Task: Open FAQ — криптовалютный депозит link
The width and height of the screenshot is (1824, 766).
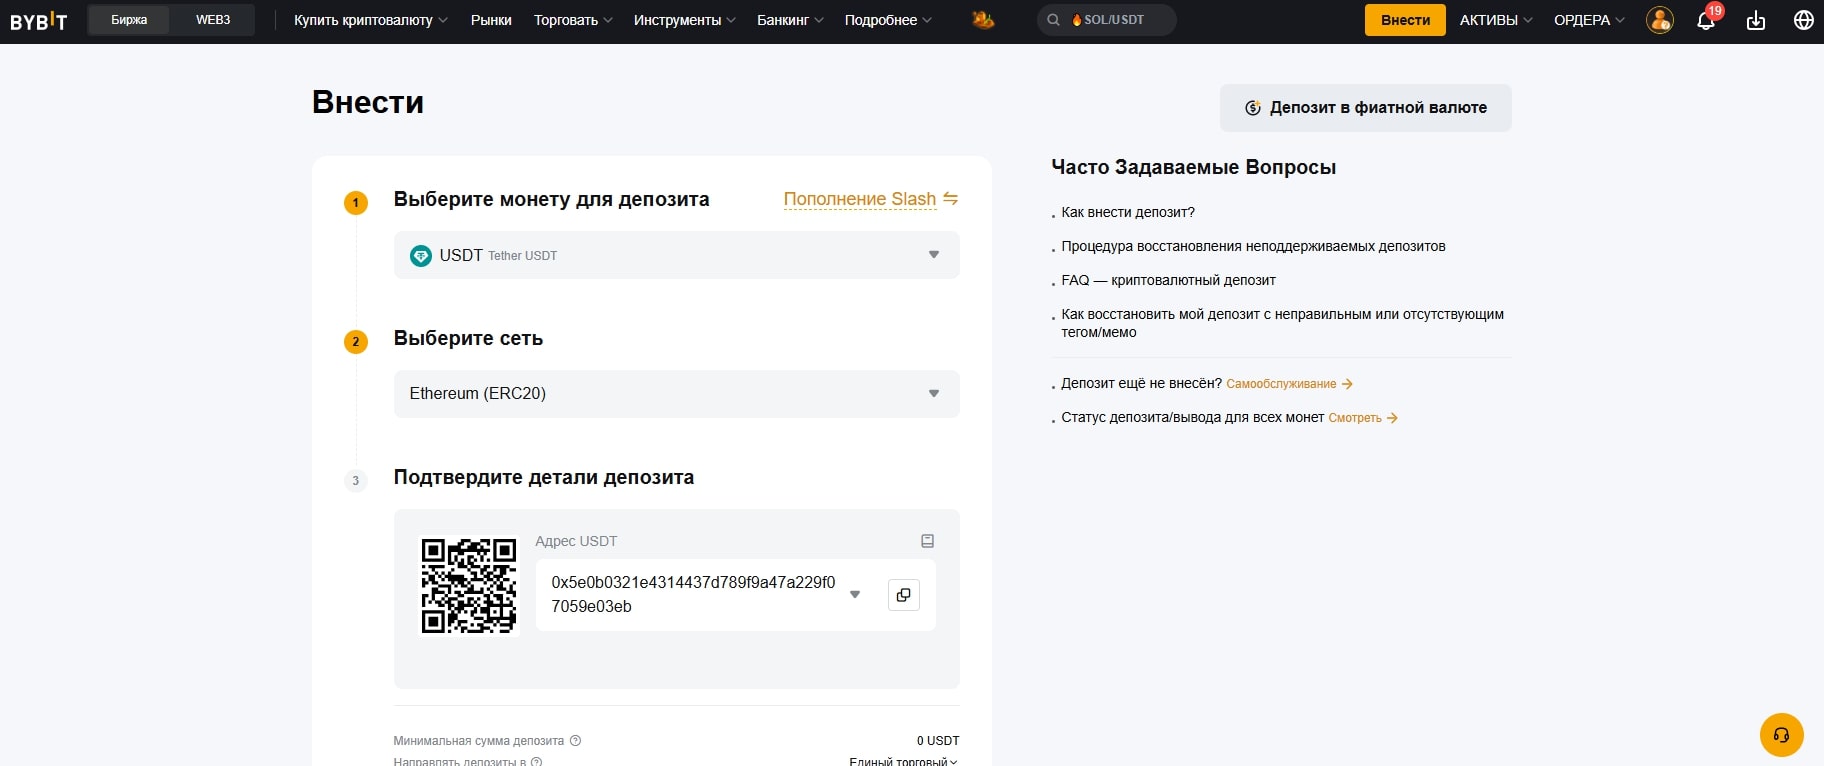Action: point(1168,280)
